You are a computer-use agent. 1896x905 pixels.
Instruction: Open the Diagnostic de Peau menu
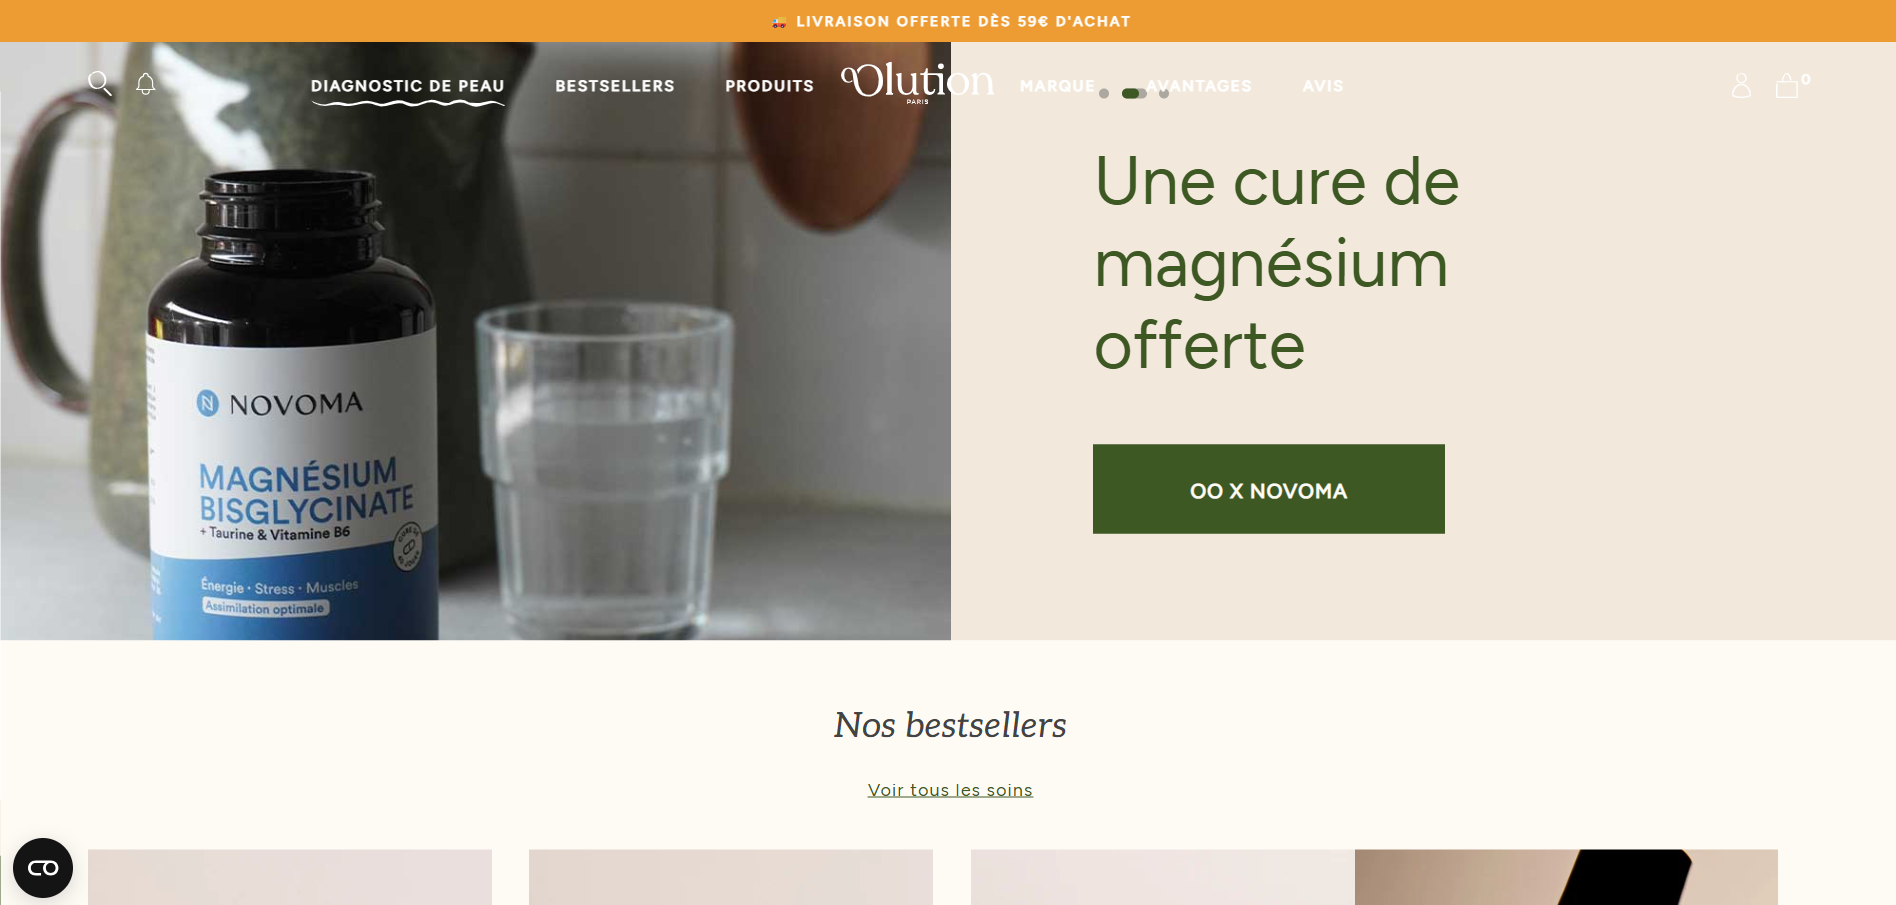[x=408, y=86]
